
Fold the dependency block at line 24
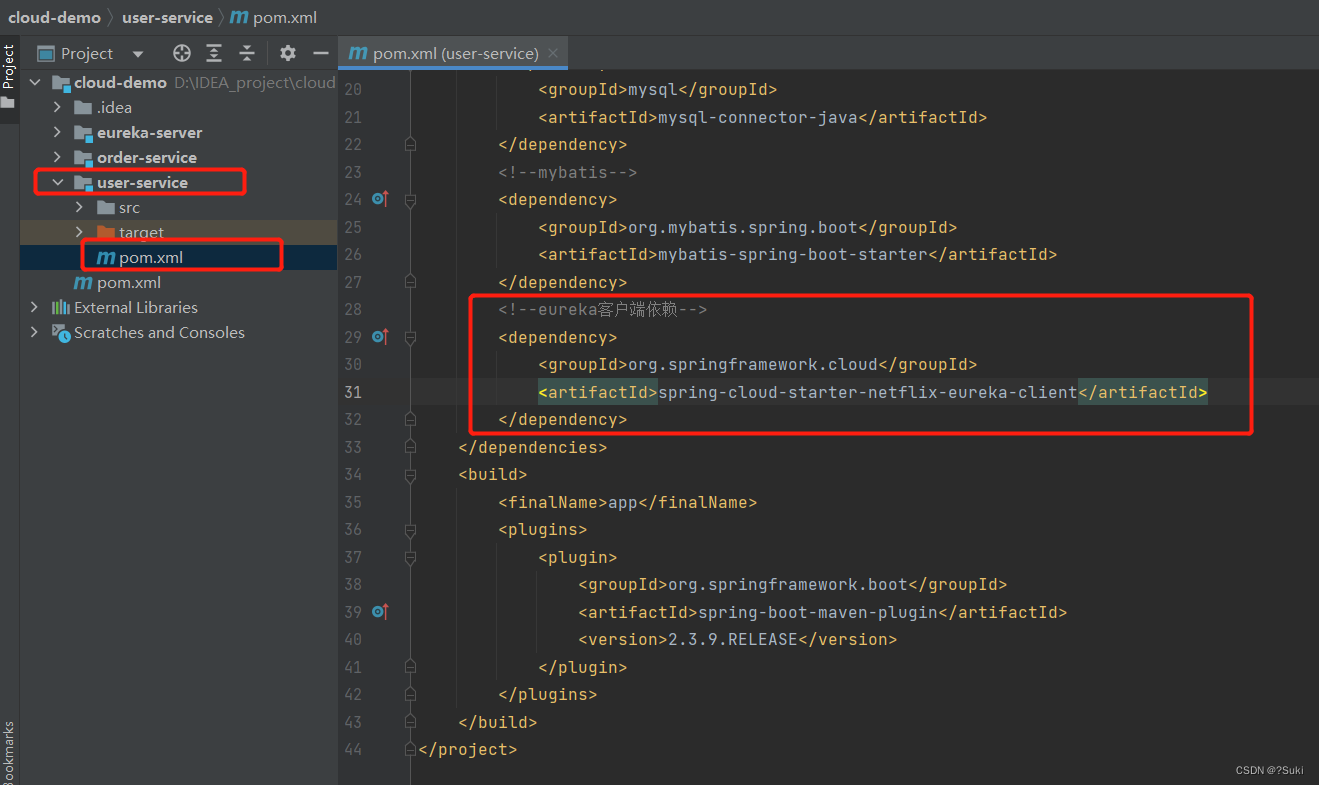(410, 199)
